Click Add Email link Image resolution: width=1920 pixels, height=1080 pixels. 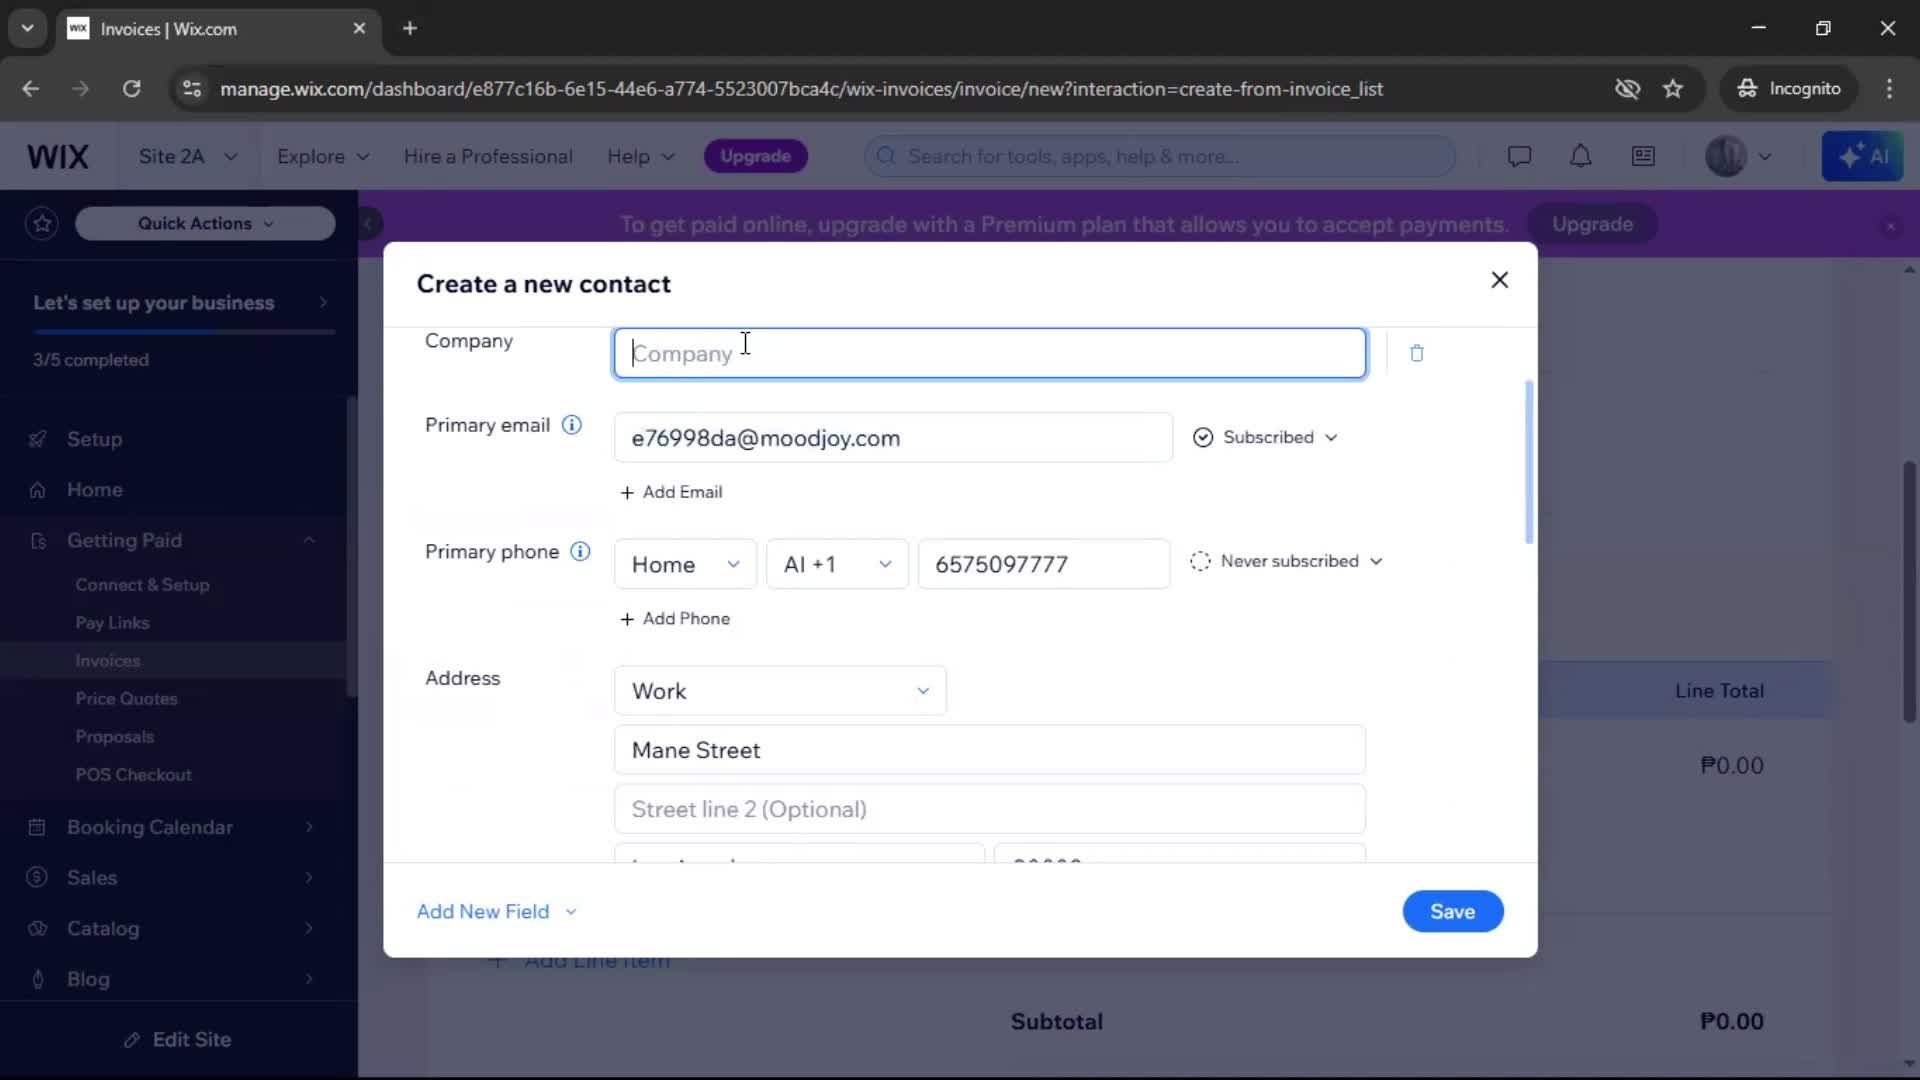671,492
